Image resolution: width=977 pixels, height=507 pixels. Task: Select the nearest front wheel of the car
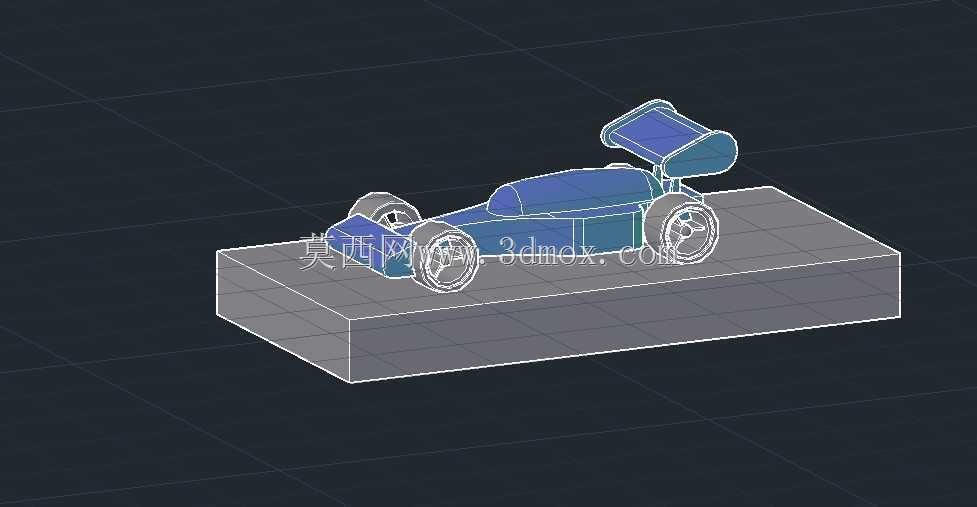(x=445, y=256)
